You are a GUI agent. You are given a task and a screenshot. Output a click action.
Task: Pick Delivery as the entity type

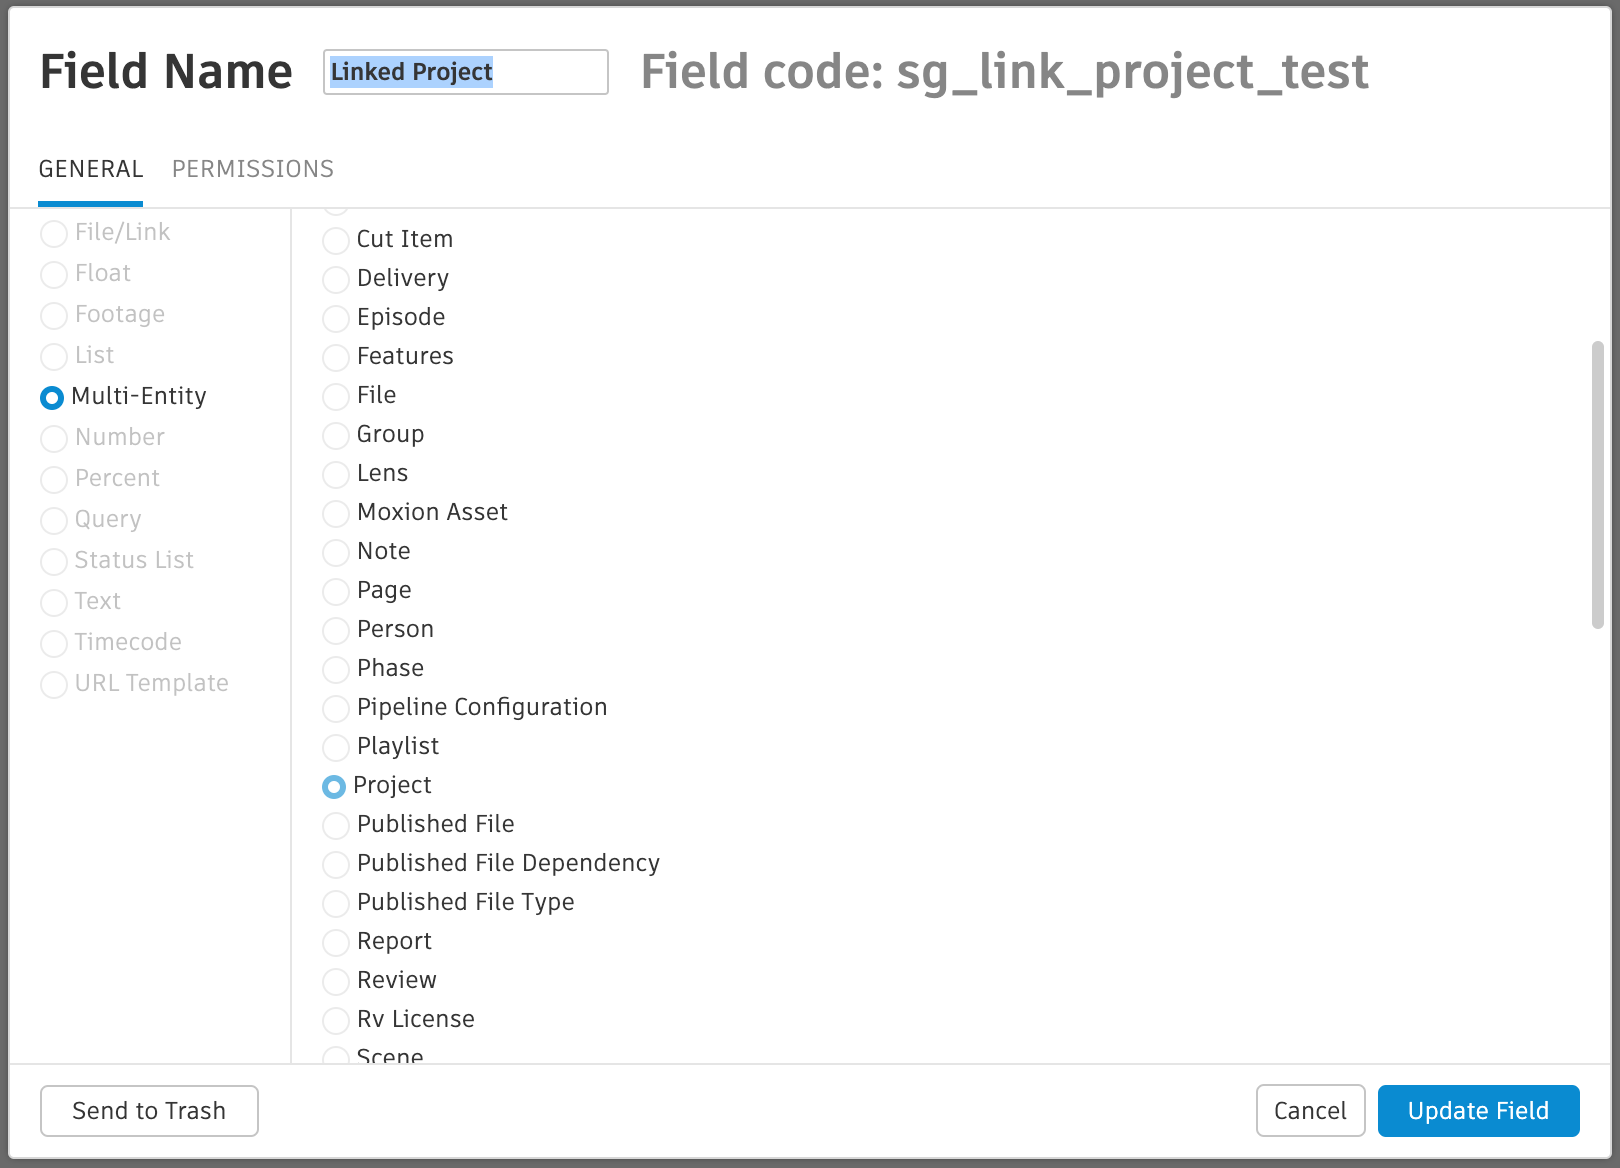pyautogui.click(x=336, y=280)
